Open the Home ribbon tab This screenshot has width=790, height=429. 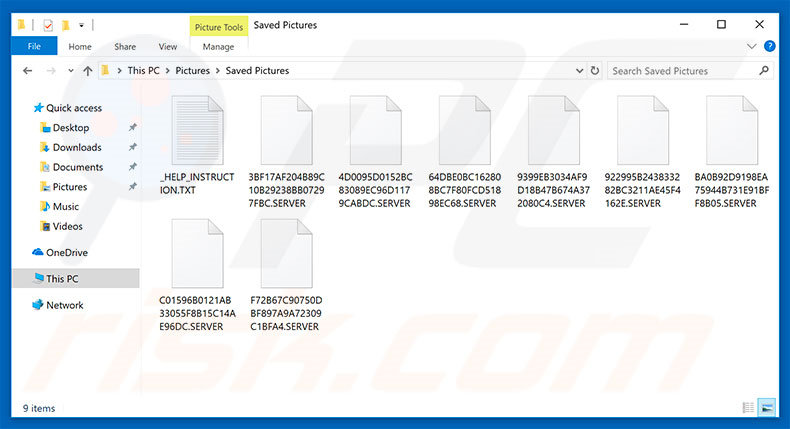[80, 46]
